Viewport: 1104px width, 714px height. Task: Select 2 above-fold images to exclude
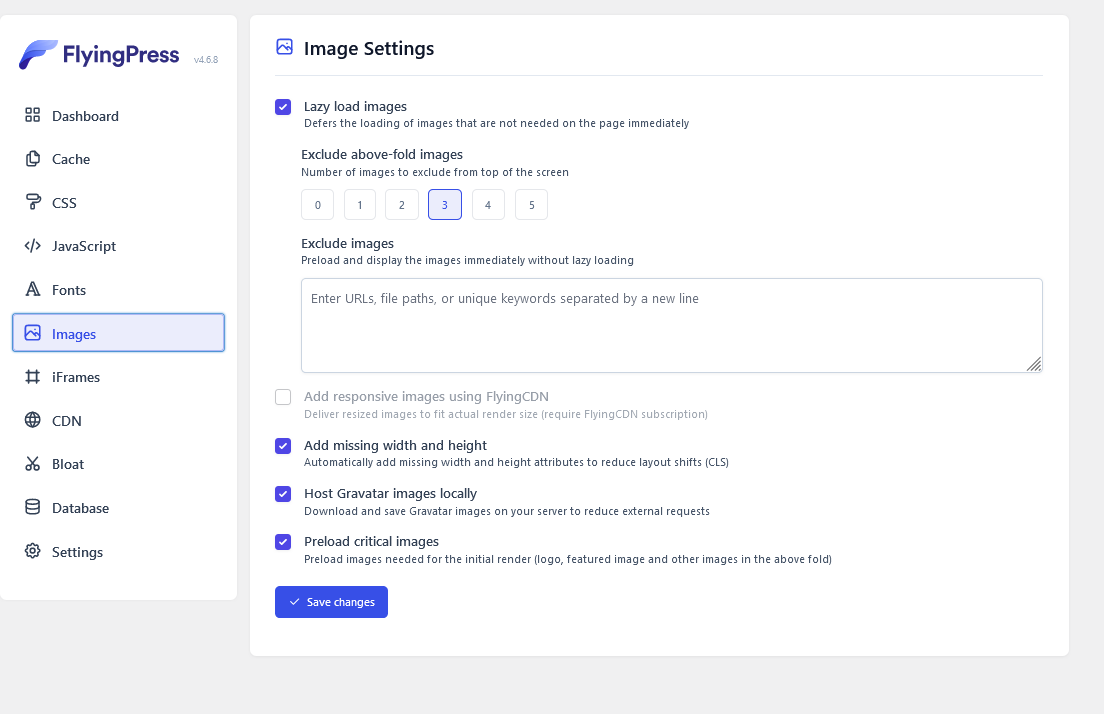point(402,205)
